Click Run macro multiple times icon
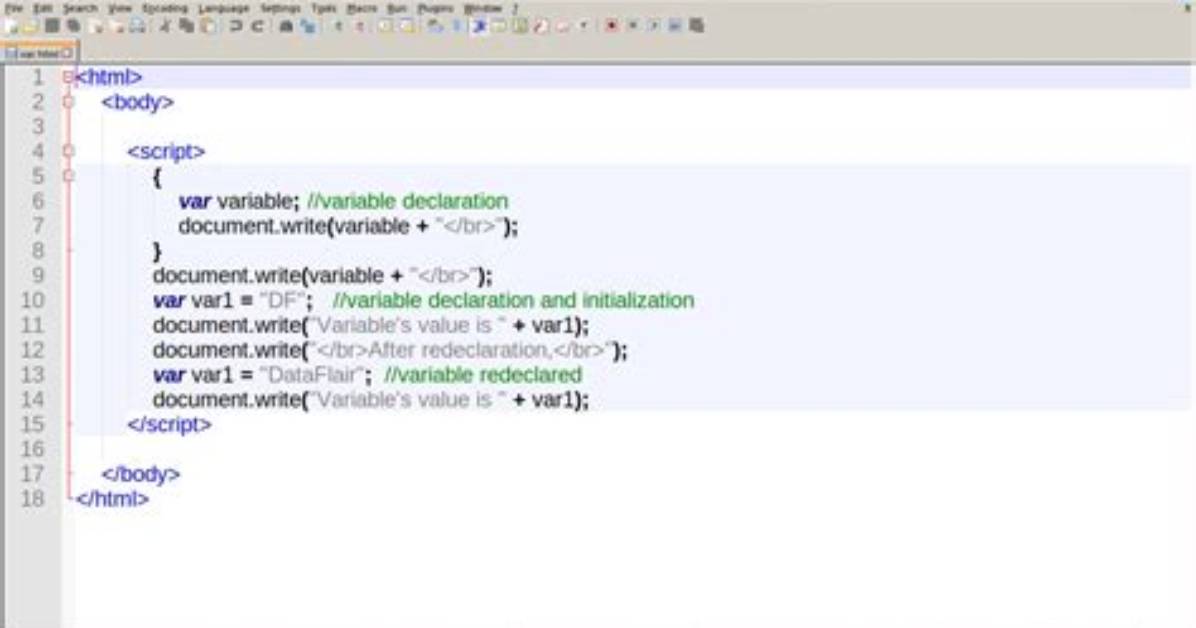The width and height of the screenshot is (1196, 628). coord(675,26)
